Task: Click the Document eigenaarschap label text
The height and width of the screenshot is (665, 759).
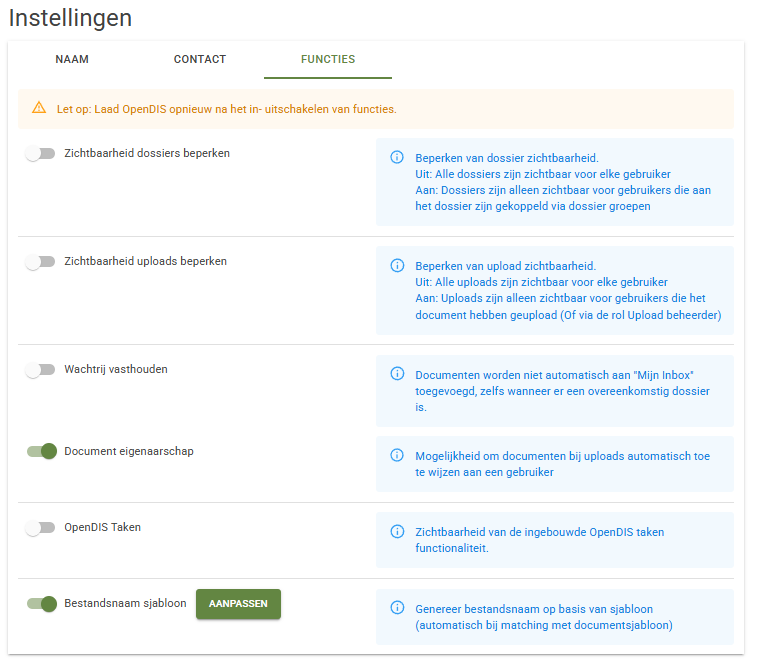Action: pos(129,451)
